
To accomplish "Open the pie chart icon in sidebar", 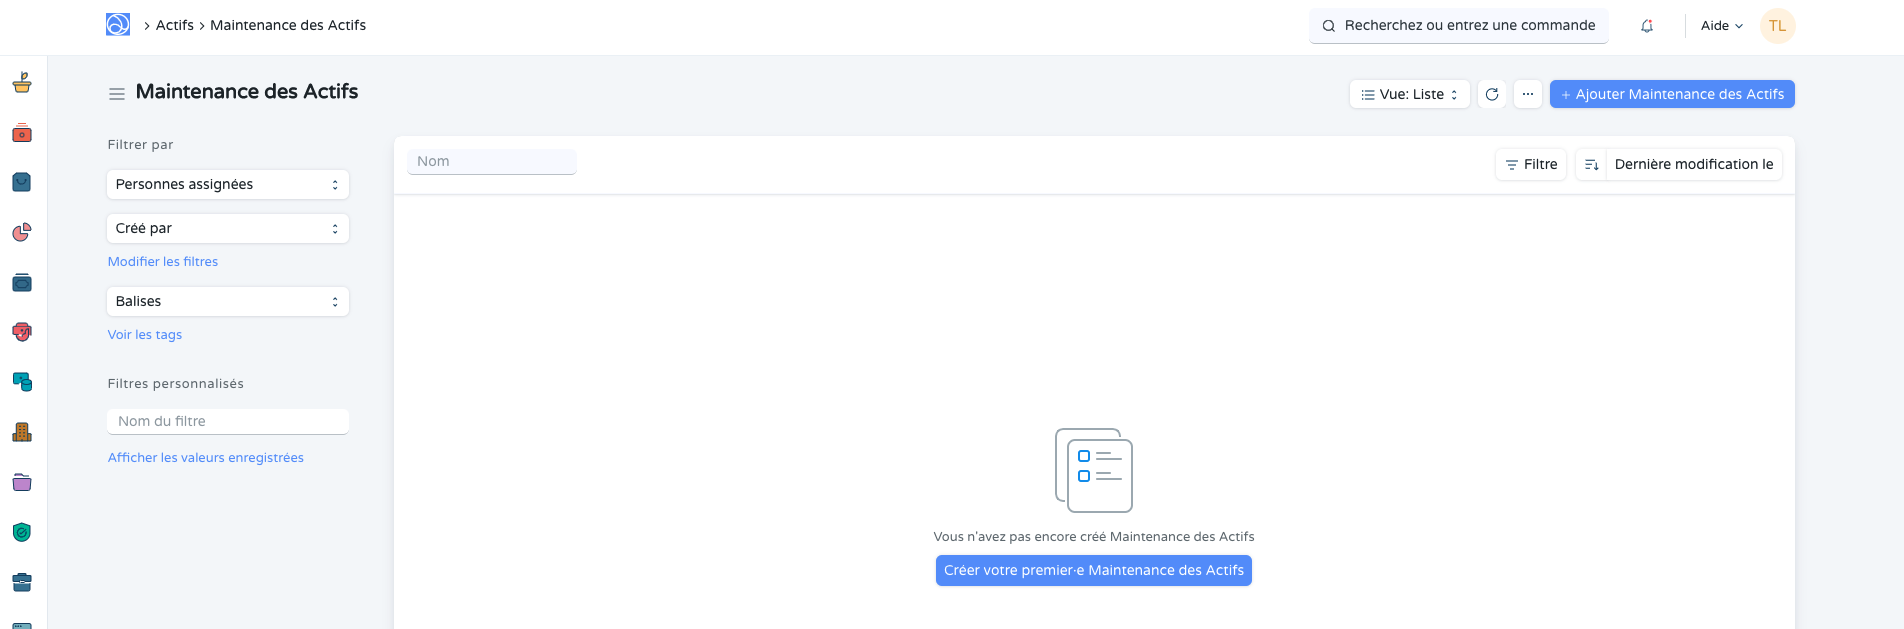I will click(x=22, y=232).
